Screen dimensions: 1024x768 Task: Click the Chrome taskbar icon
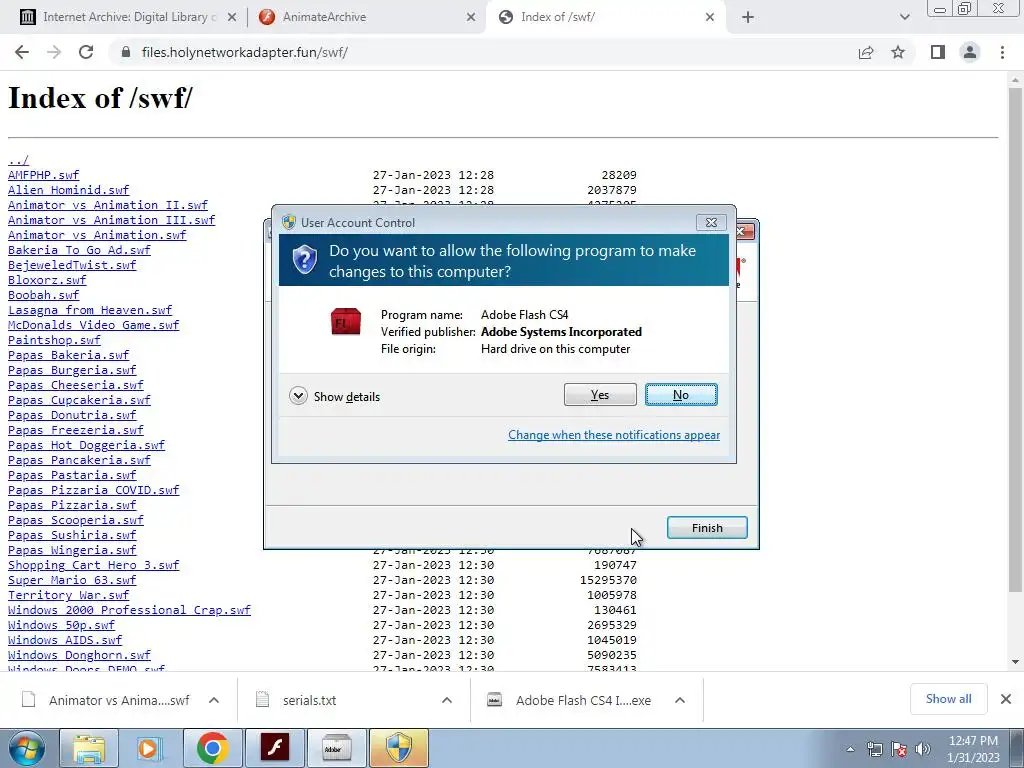(212, 748)
